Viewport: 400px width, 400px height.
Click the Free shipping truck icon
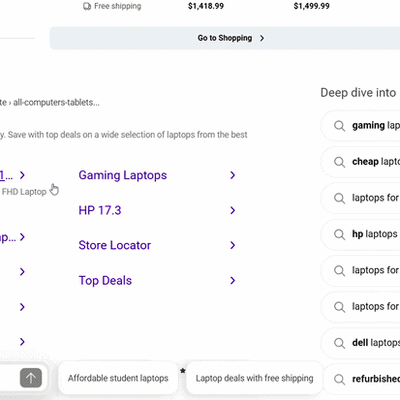87,6
